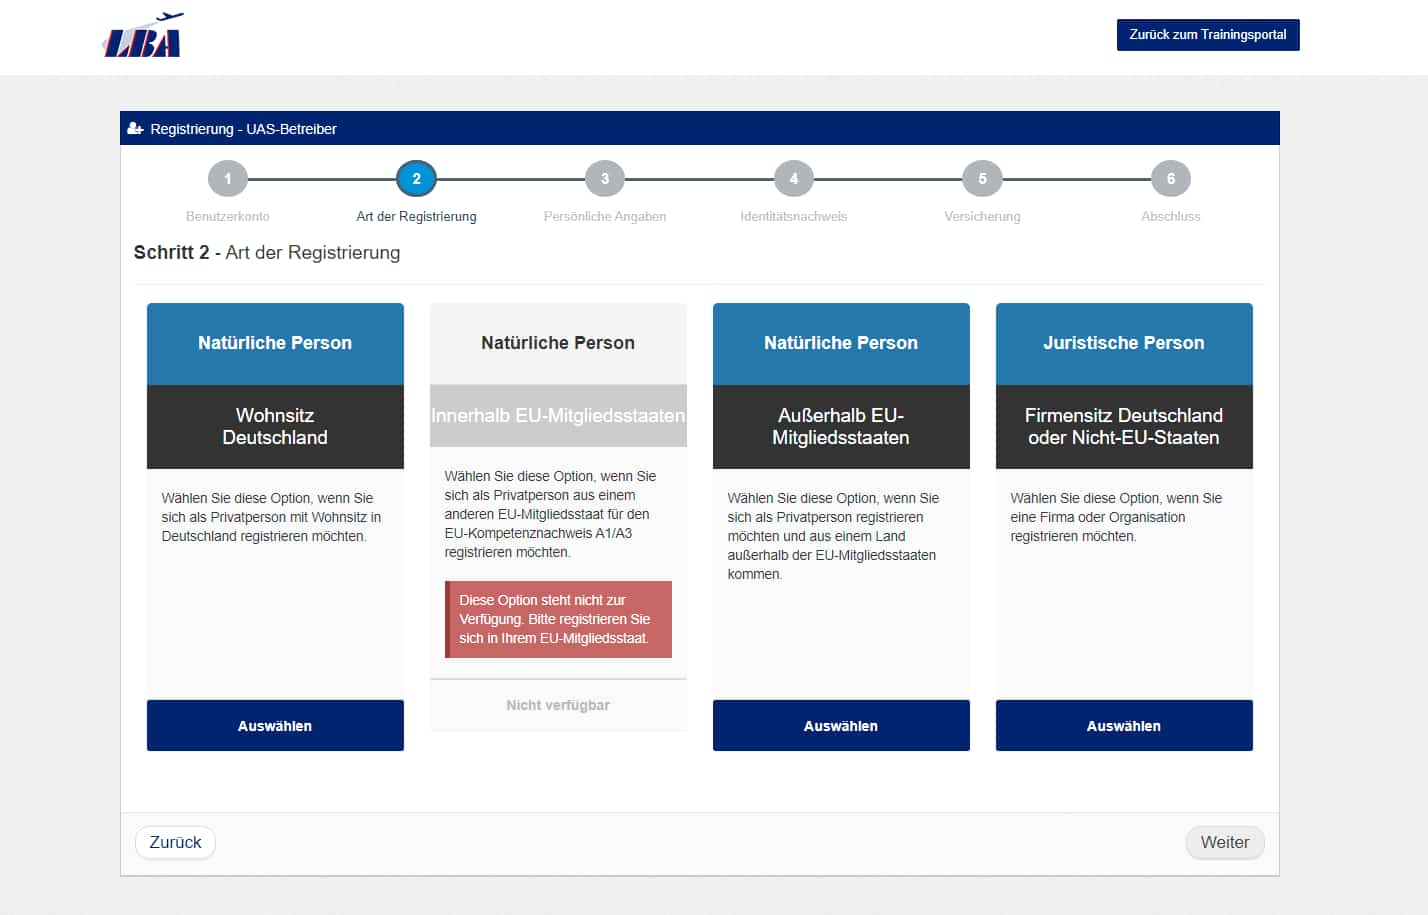The width and height of the screenshot is (1428, 915).
Task: Select step 5 circle Versicherung
Action: pyautogui.click(x=982, y=179)
